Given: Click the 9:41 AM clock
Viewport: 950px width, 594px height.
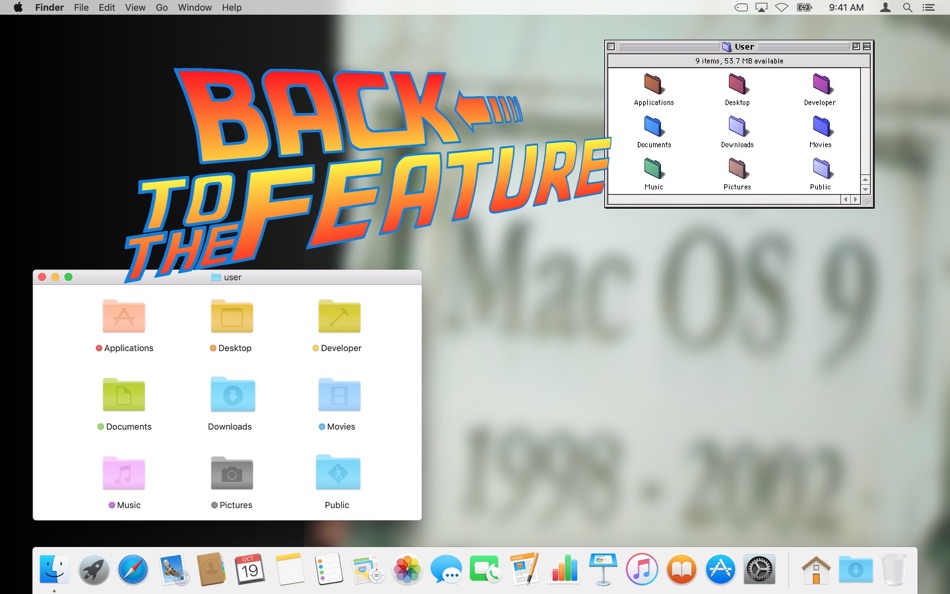Looking at the screenshot, I should pos(846,7).
